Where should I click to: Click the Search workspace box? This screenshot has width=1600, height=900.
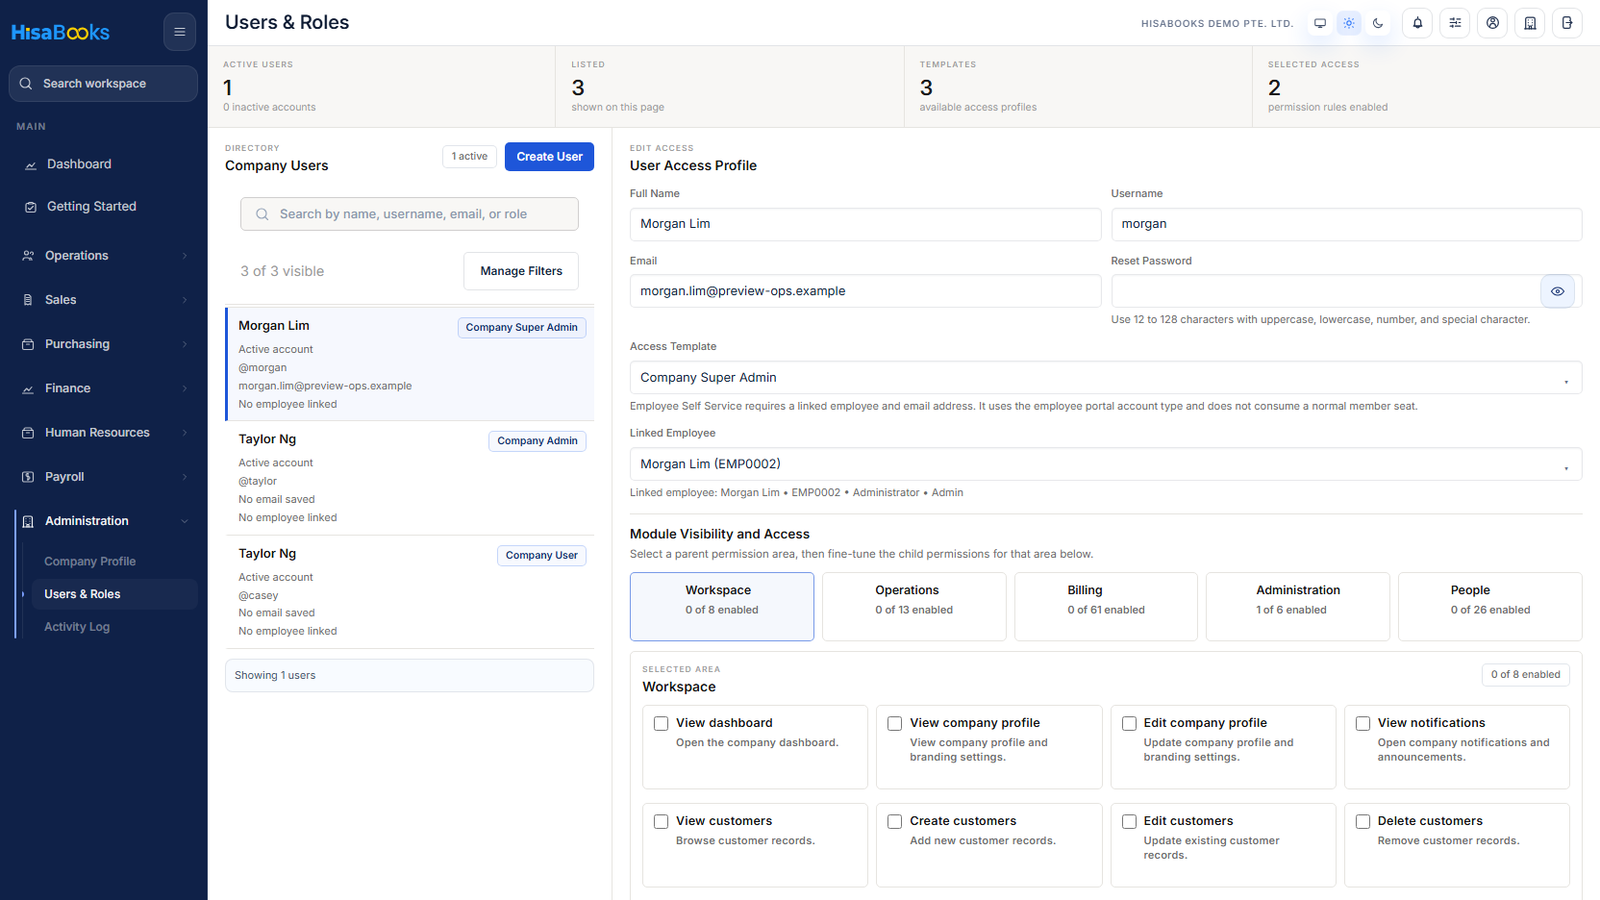(103, 84)
